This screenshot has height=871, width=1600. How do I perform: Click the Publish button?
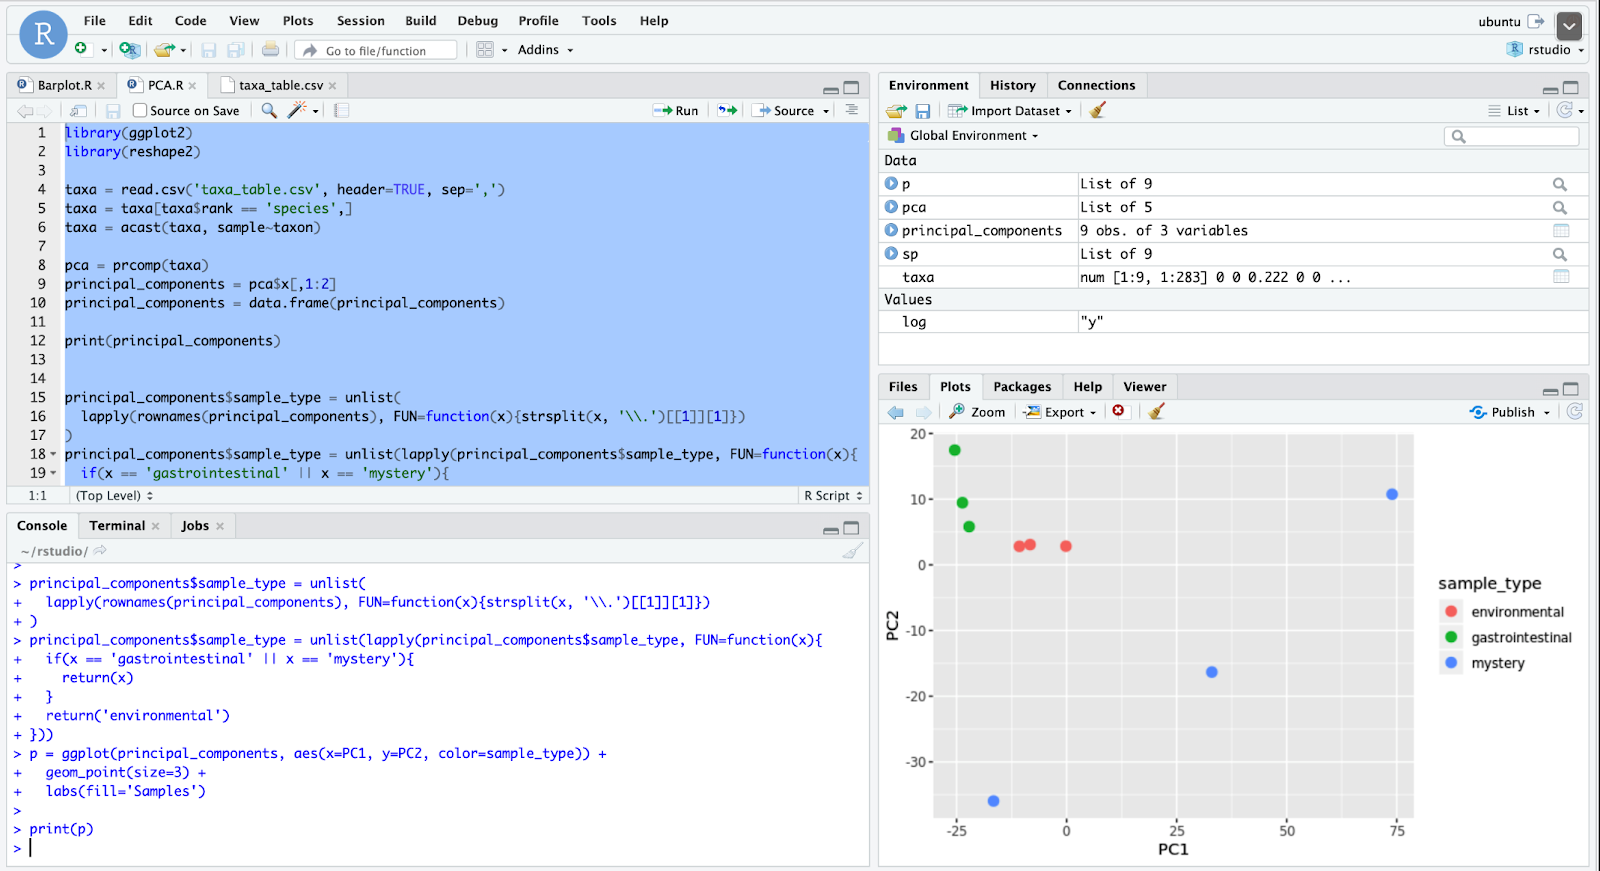coord(1502,412)
